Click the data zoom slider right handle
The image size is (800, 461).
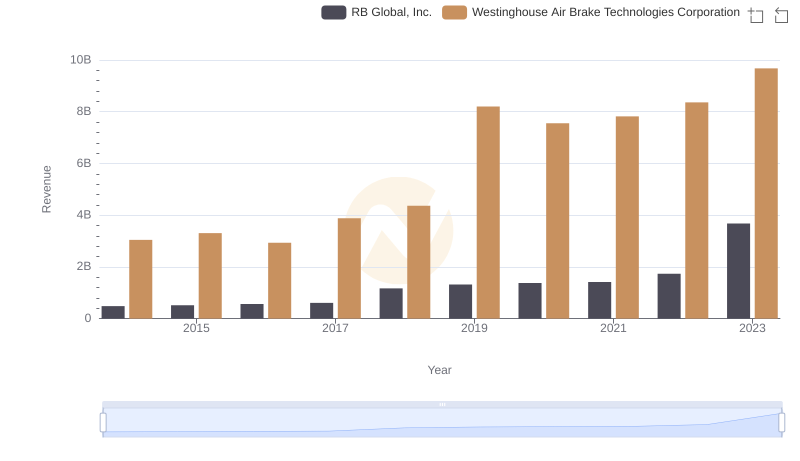(x=781, y=423)
